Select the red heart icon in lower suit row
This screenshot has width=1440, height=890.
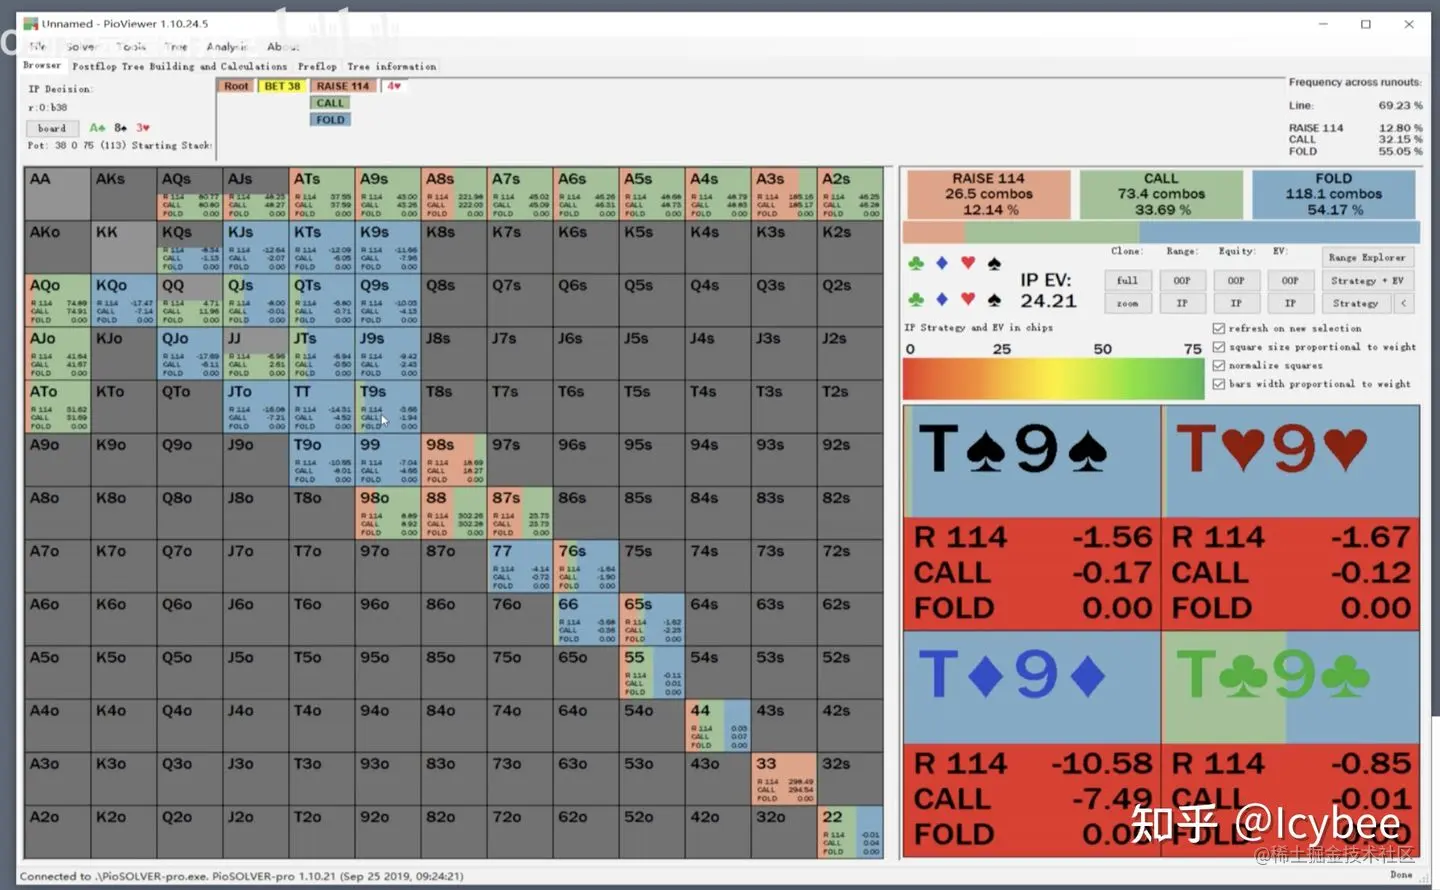[967, 299]
